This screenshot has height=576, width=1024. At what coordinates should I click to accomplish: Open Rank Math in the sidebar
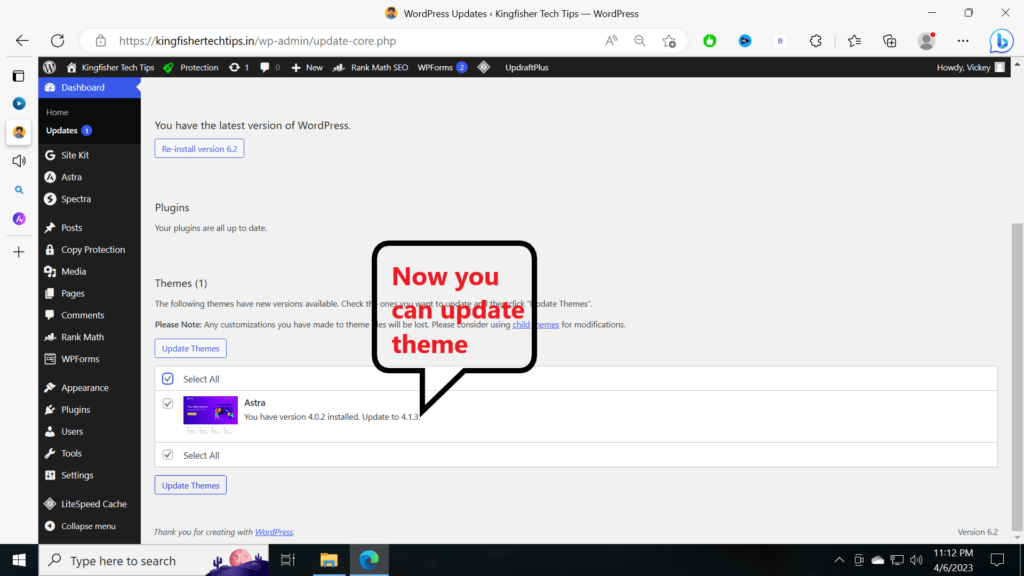click(x=89, y=337)
